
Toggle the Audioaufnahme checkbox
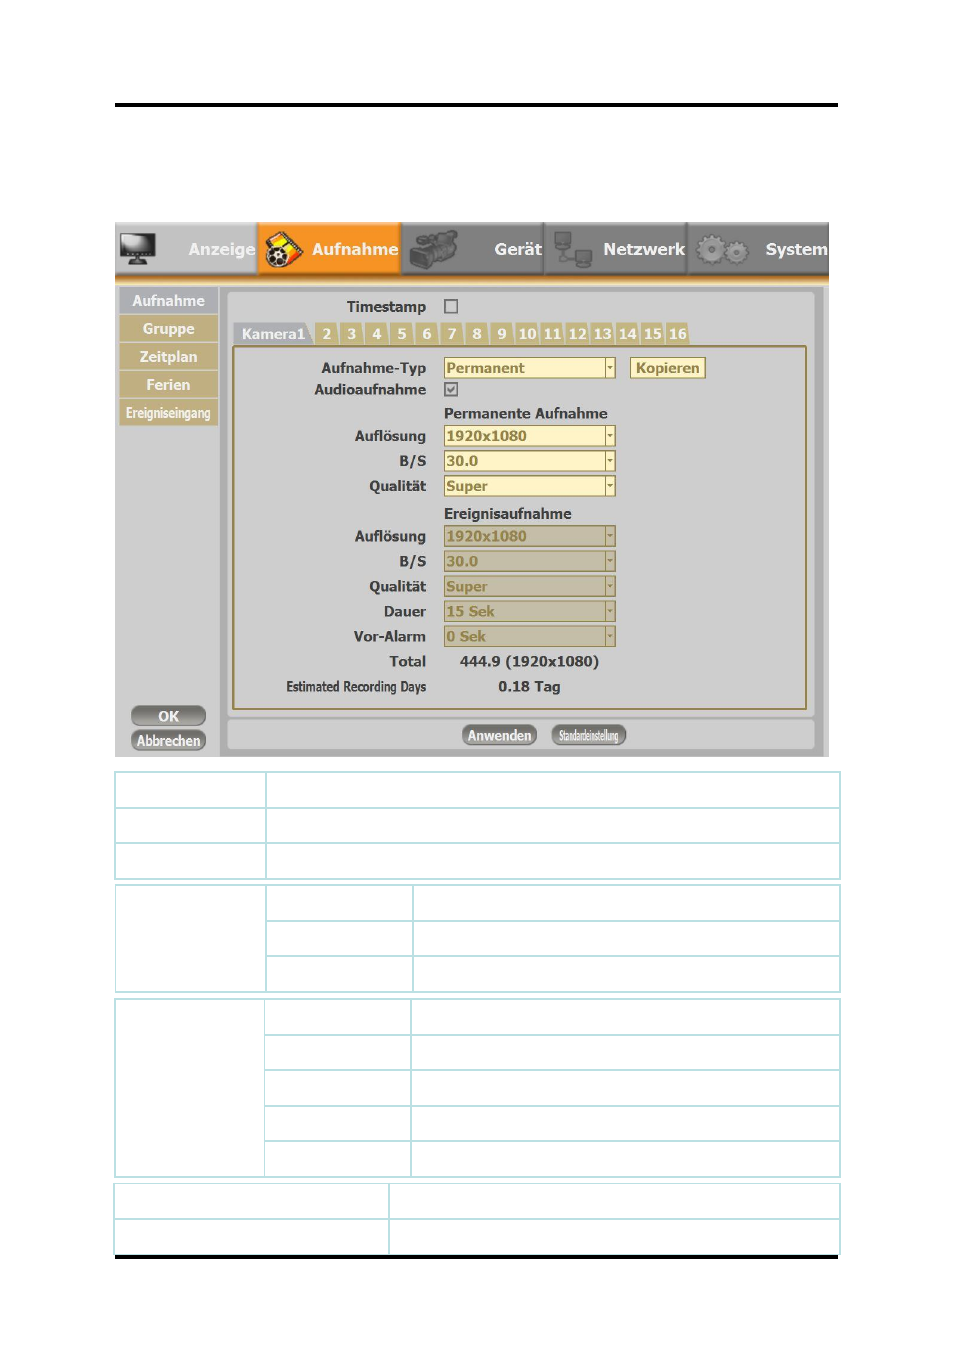click(451, 390)
